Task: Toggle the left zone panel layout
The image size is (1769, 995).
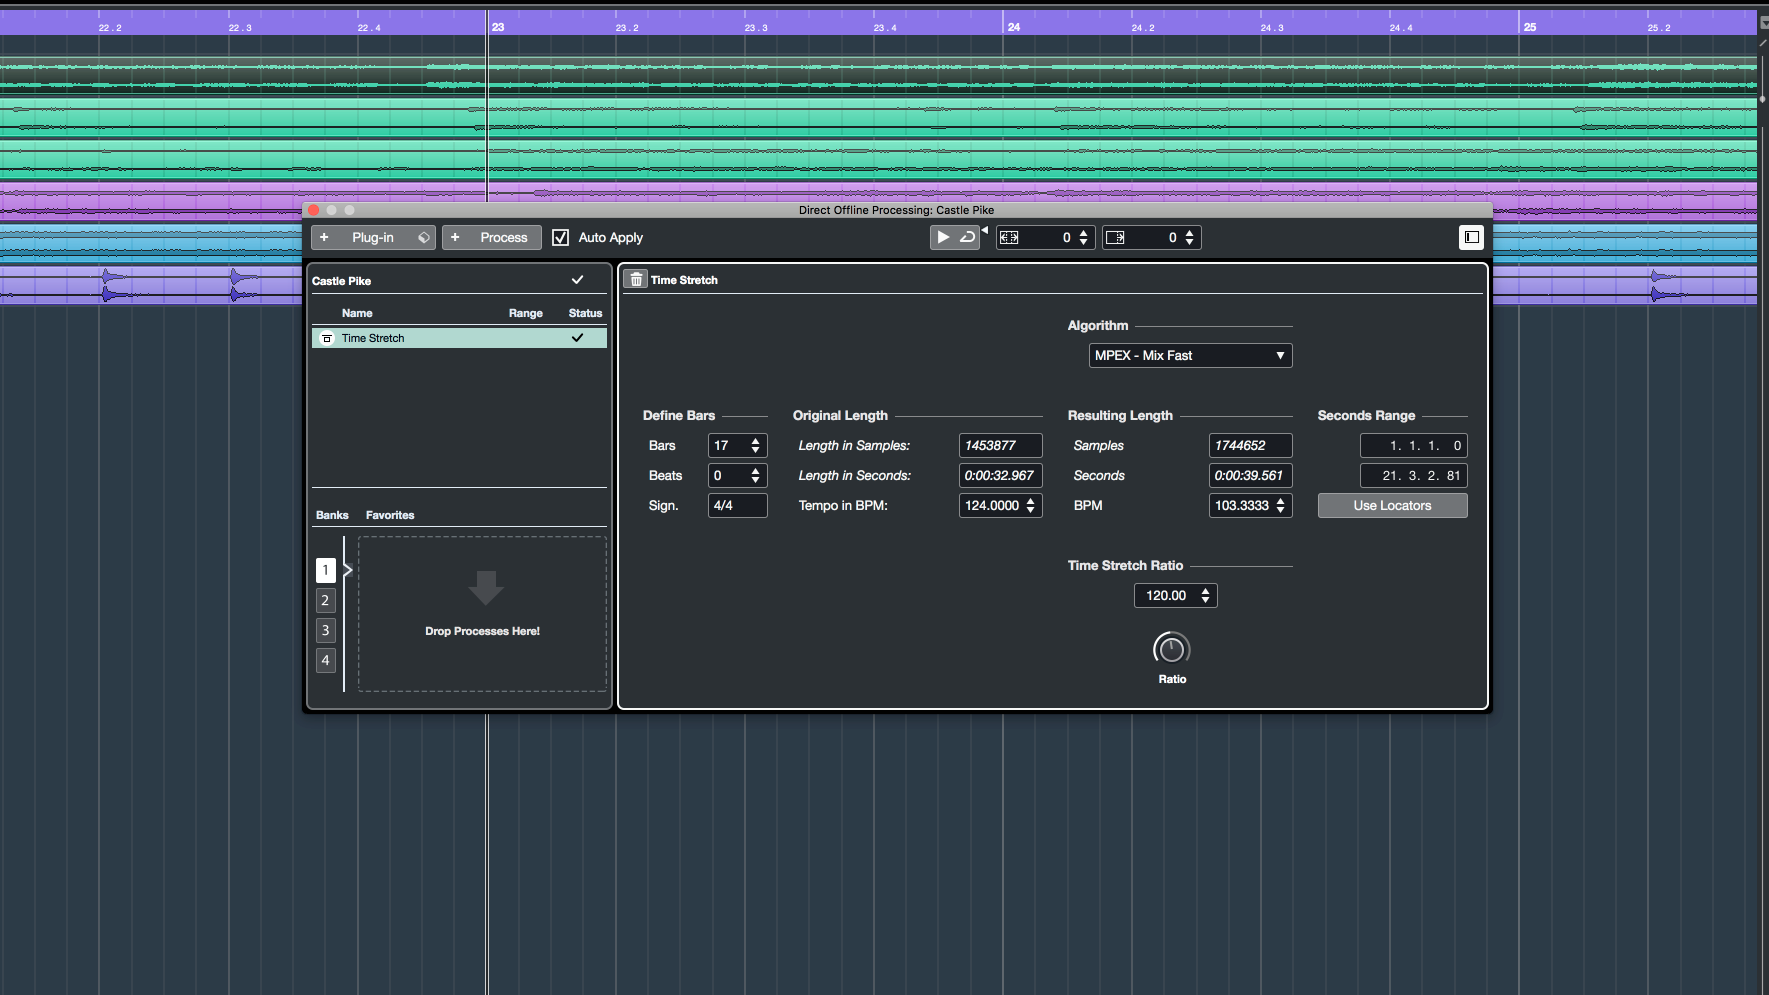Action: (1471, 237)
